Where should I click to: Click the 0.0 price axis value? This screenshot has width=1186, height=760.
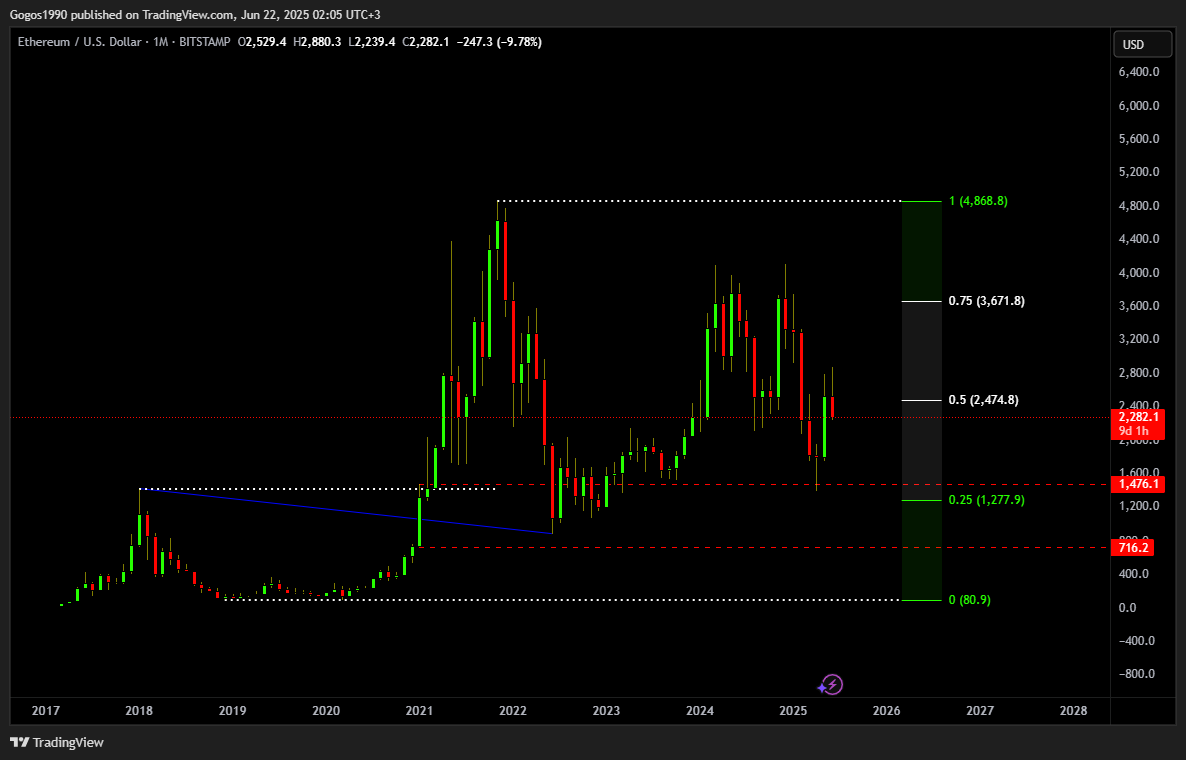(x=1127, y=607)
